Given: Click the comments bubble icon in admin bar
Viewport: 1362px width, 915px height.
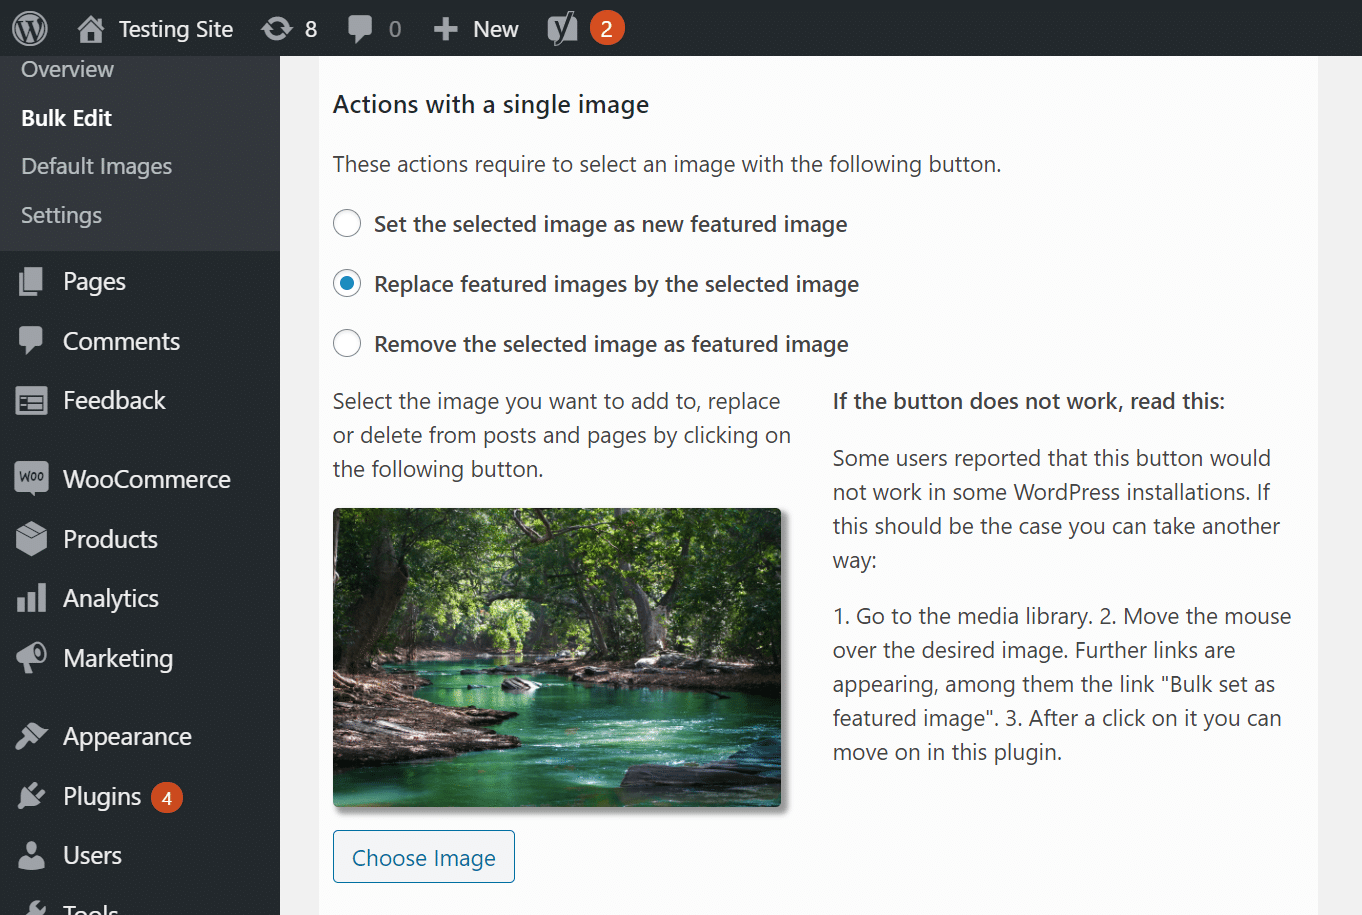Looking at the screenshot, I should pyautogui.click(x=357, y=27).
